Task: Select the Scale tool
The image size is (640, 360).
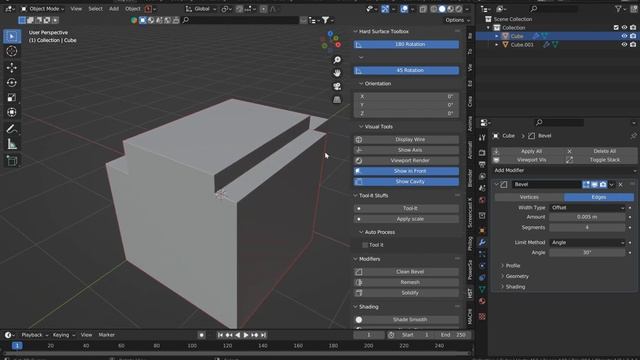Action: point(12,98)
